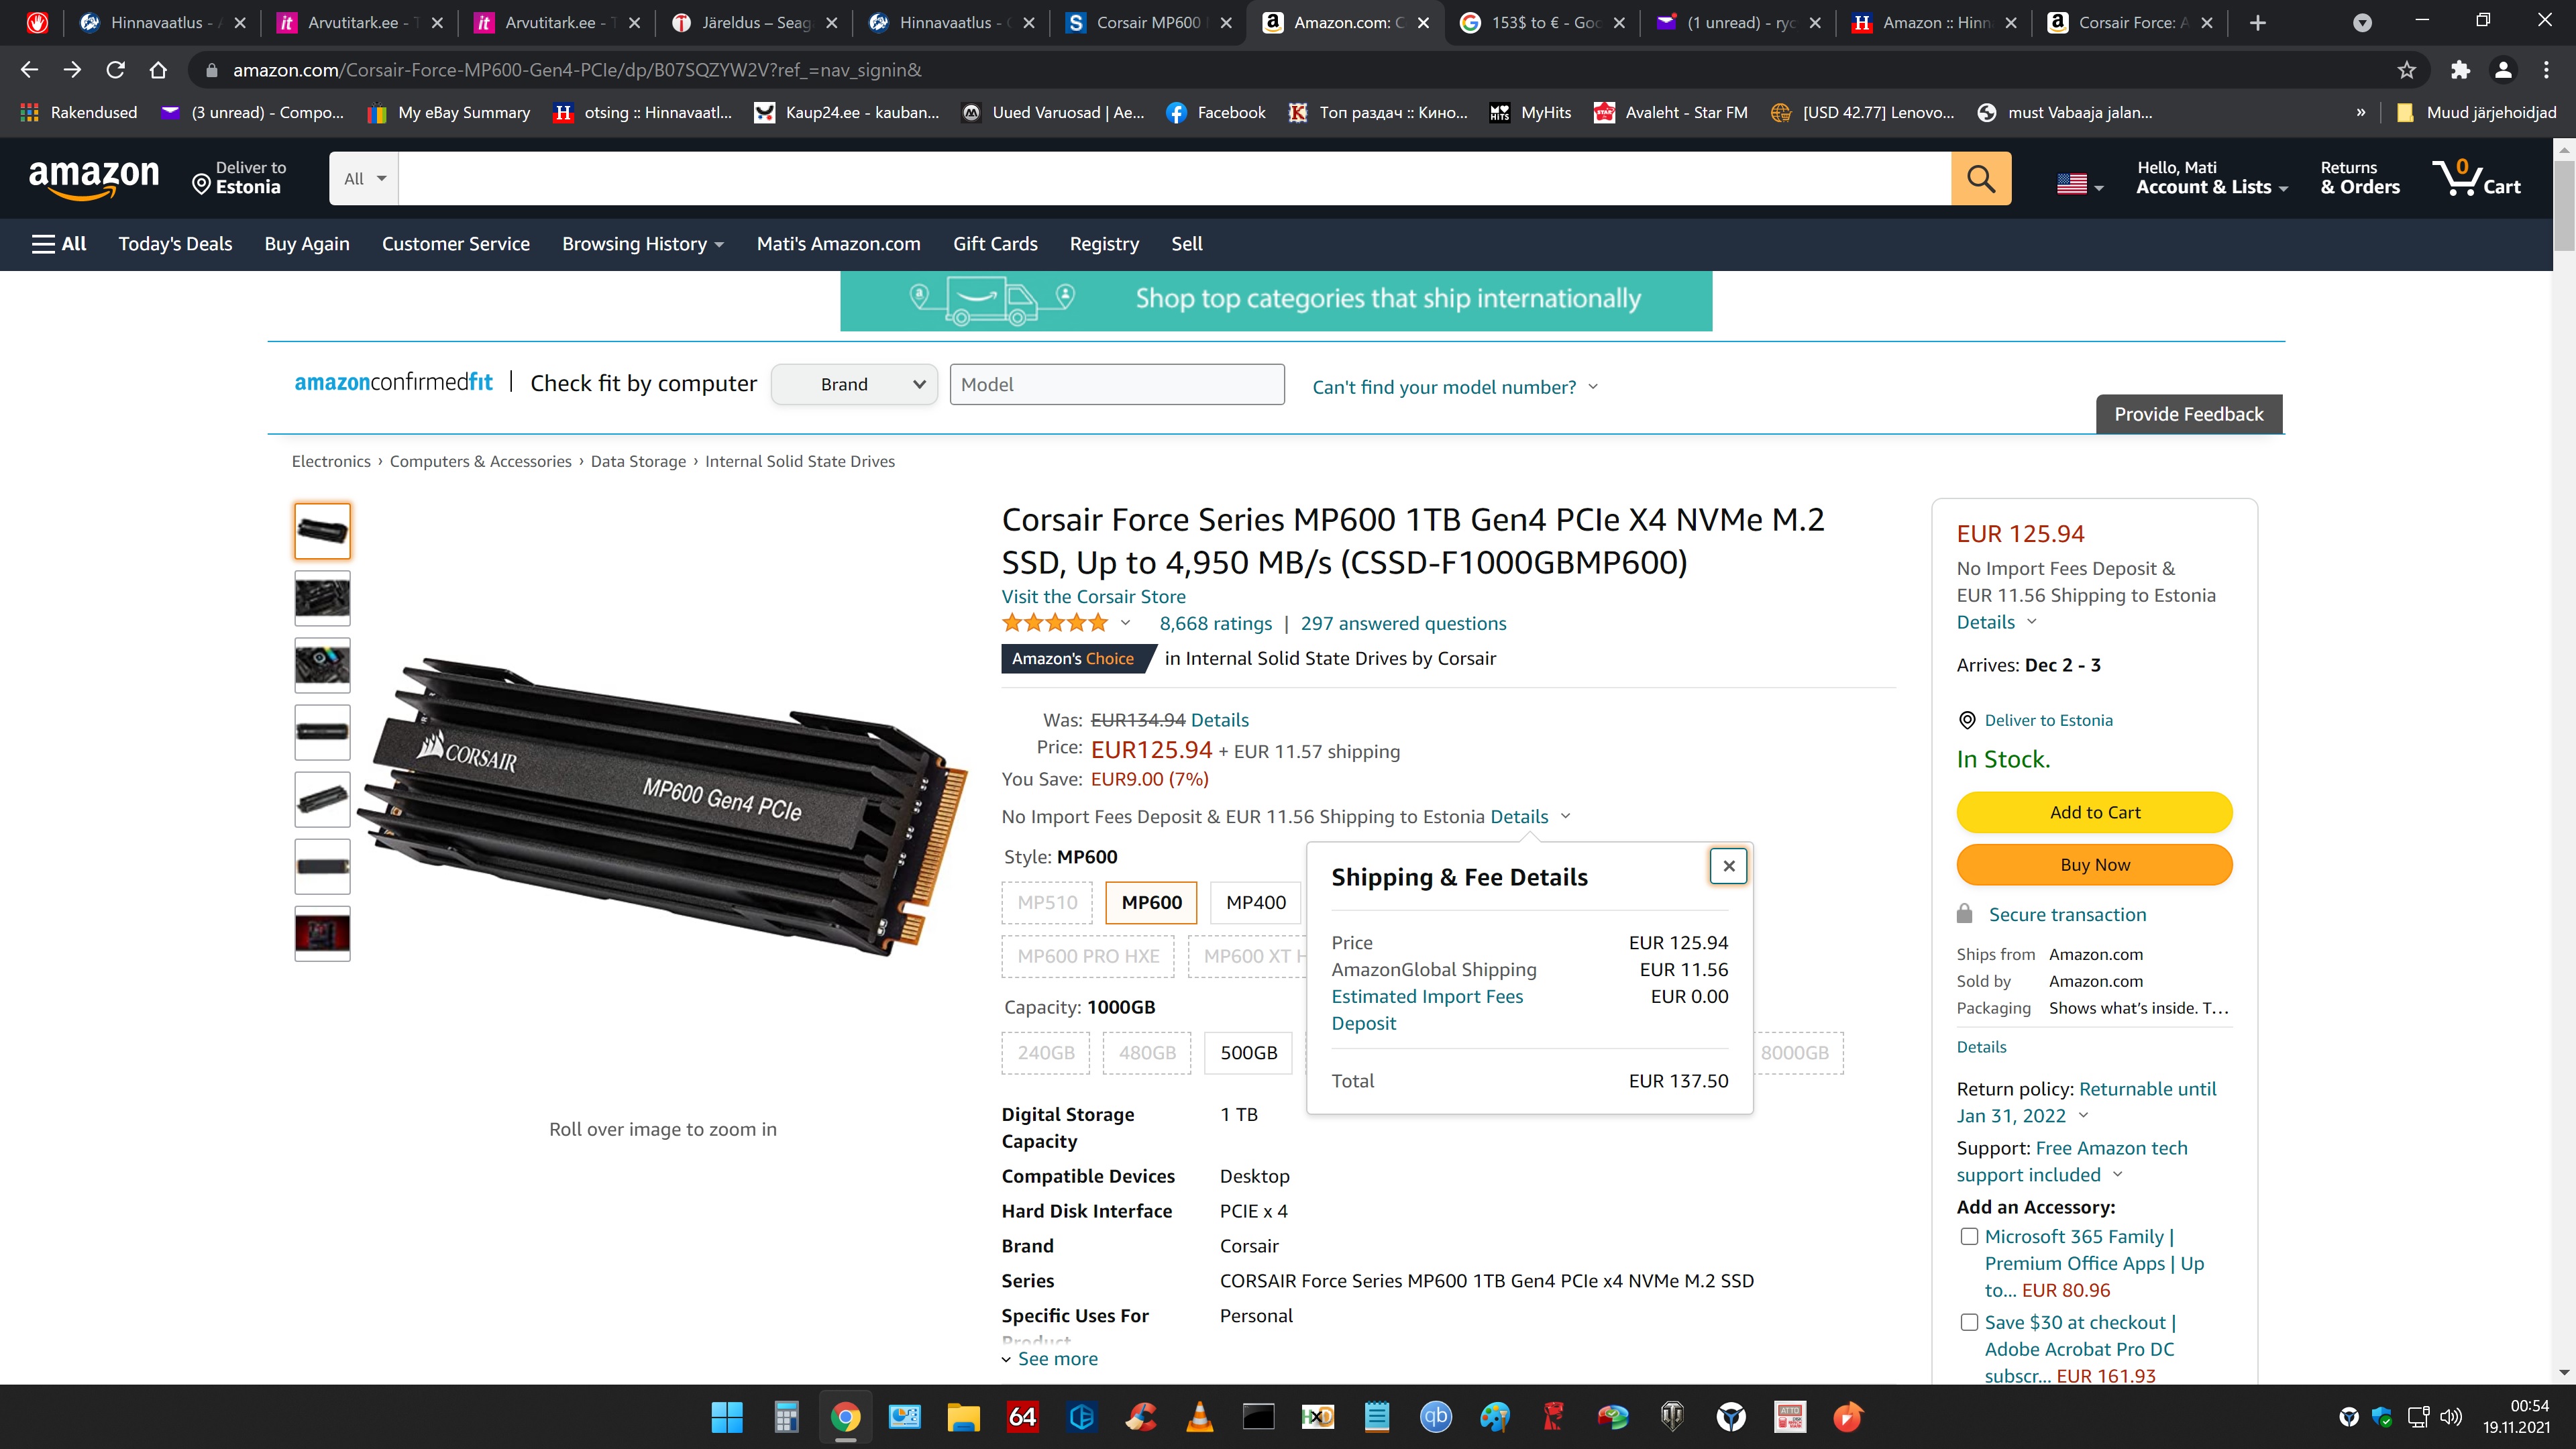The height and width of the screenshot is (1449, 2576).
Task: Click the browser Home icon
Action: tap(158, 70)
